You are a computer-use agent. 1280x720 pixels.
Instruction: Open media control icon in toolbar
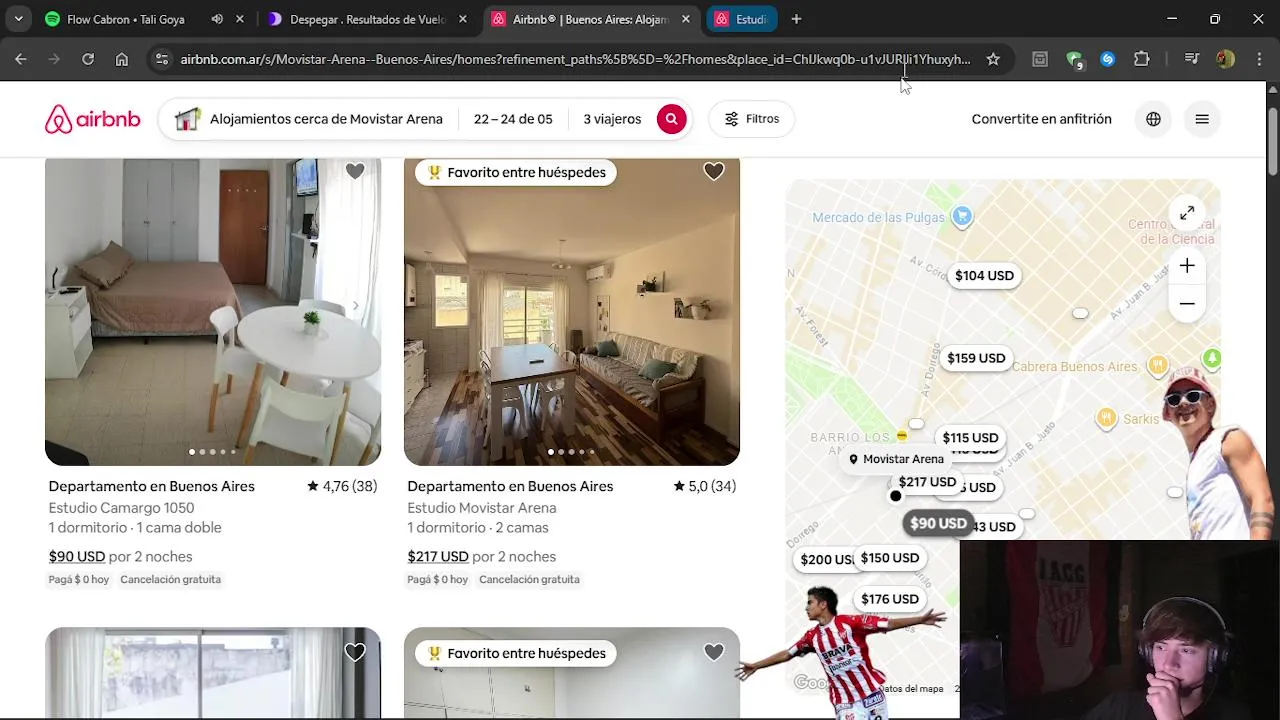(1191, 59)
